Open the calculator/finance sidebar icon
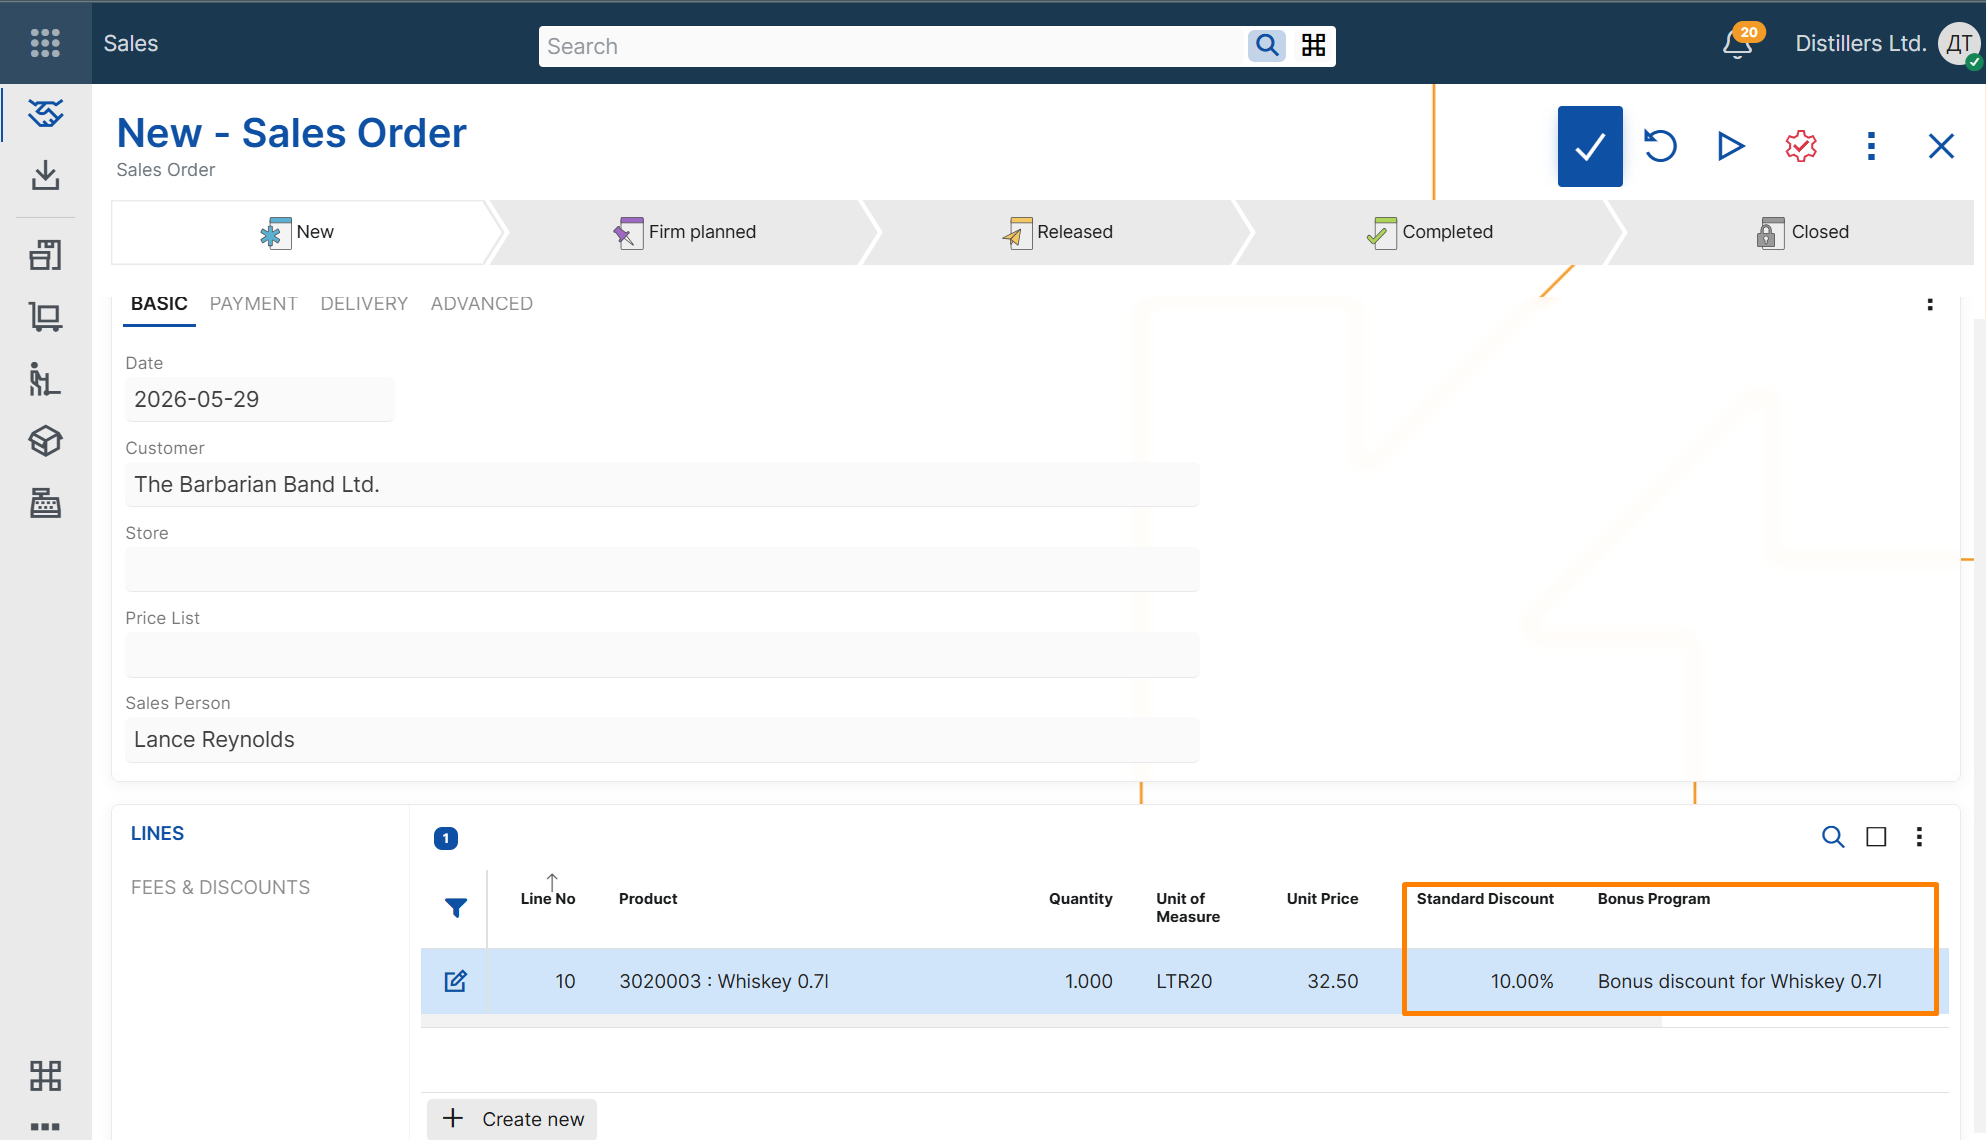 coord(45,256)
